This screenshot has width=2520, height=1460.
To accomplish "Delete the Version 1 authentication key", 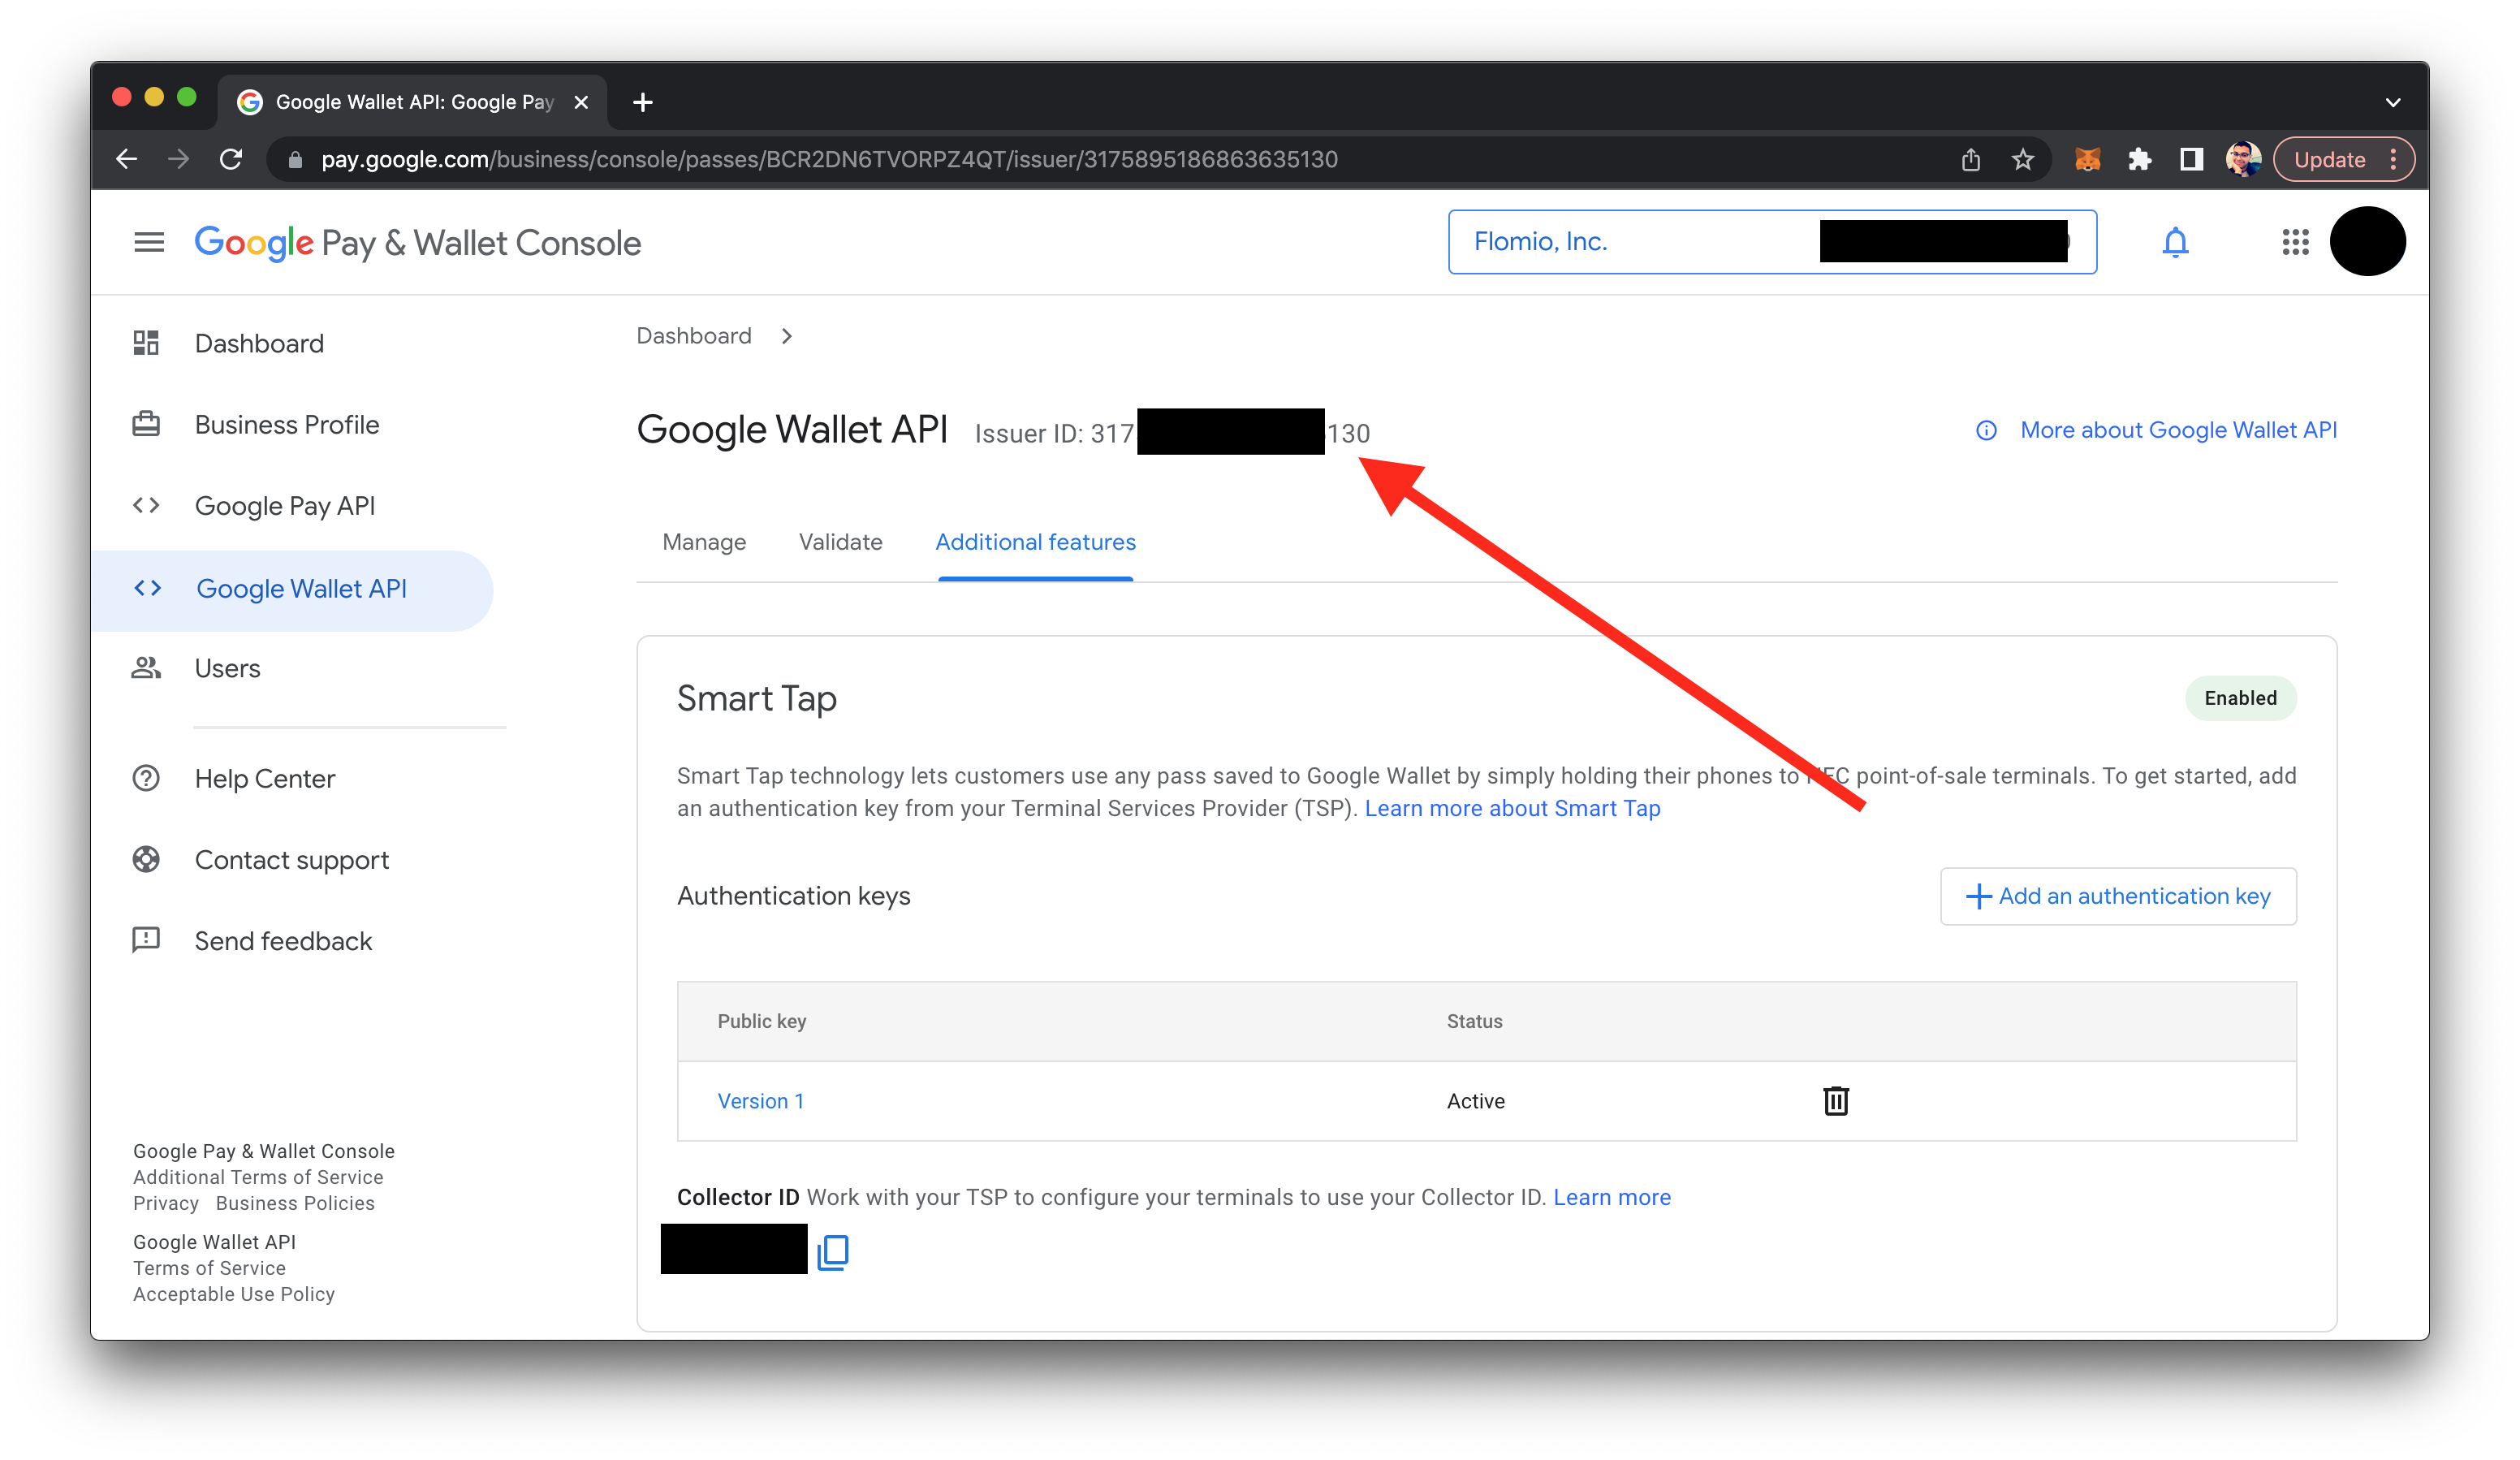I will pos(1835,1101).
